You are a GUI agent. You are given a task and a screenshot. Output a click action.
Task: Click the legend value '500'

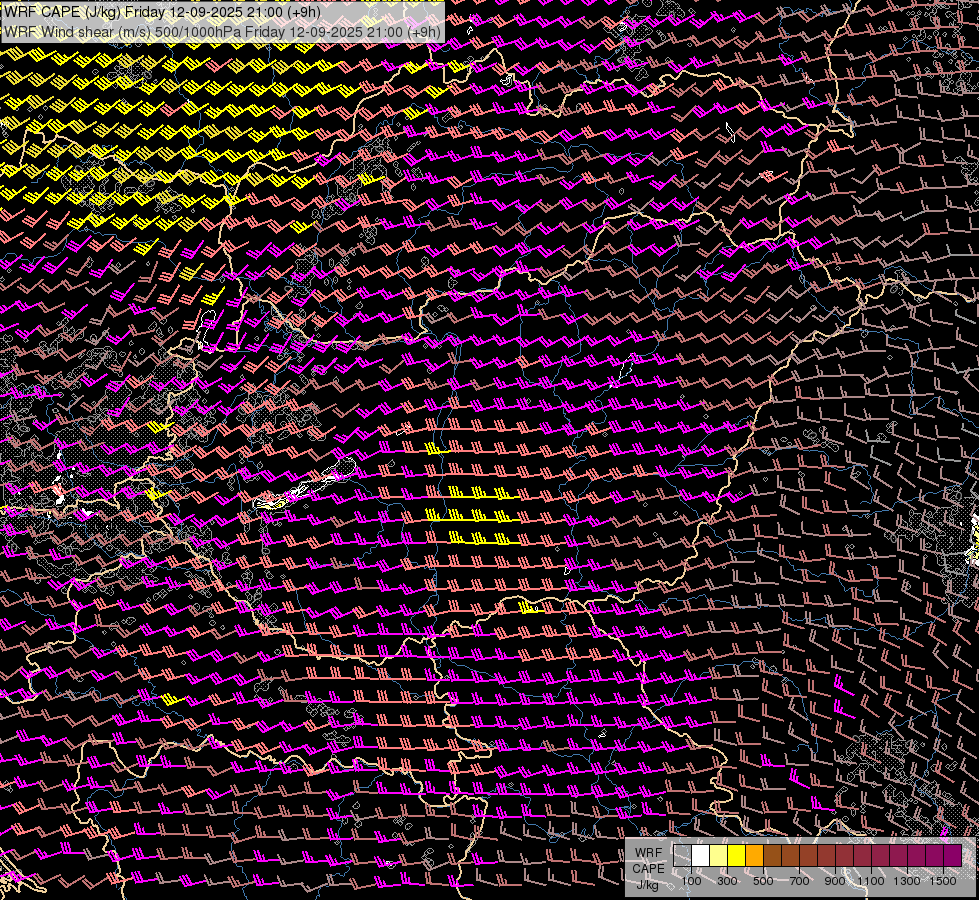pos(763,881)
